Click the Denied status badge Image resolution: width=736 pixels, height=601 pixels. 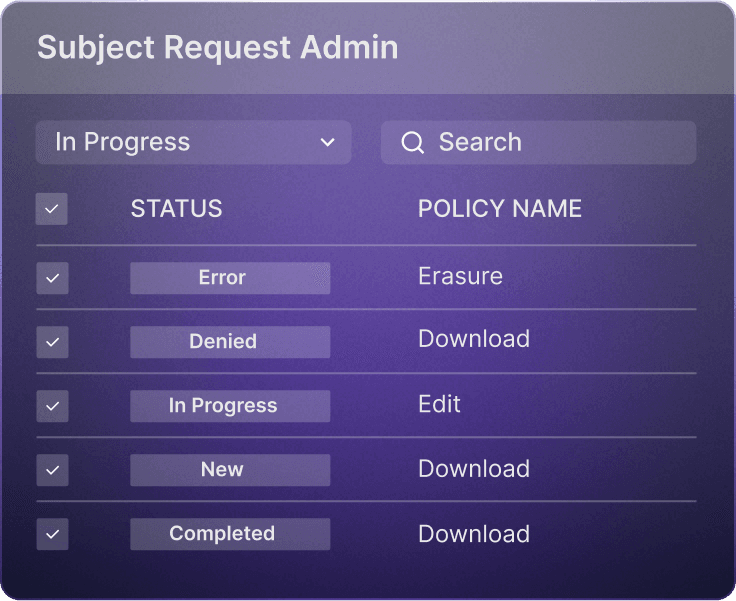[230, 342]
